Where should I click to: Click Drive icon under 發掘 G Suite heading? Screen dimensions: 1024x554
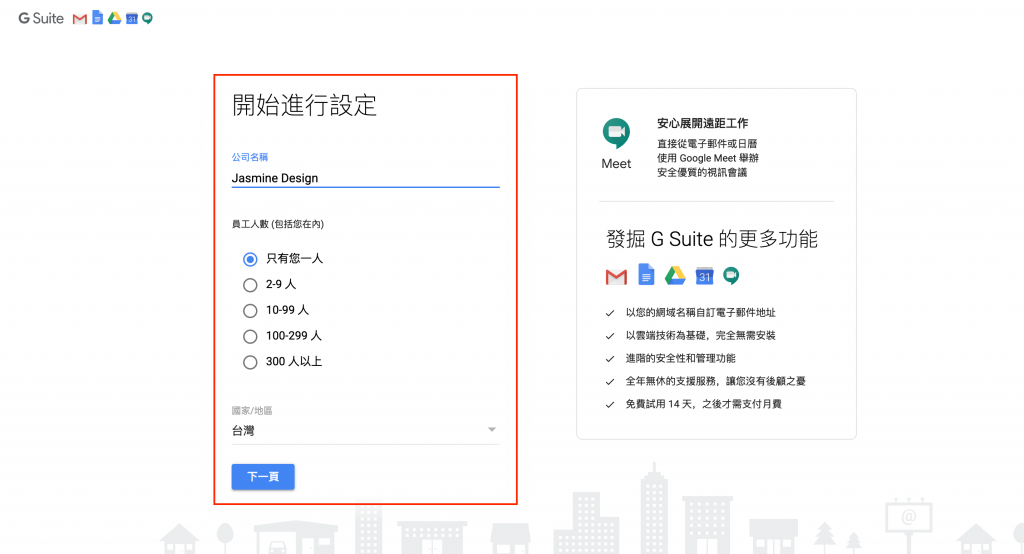click(675, 276)
